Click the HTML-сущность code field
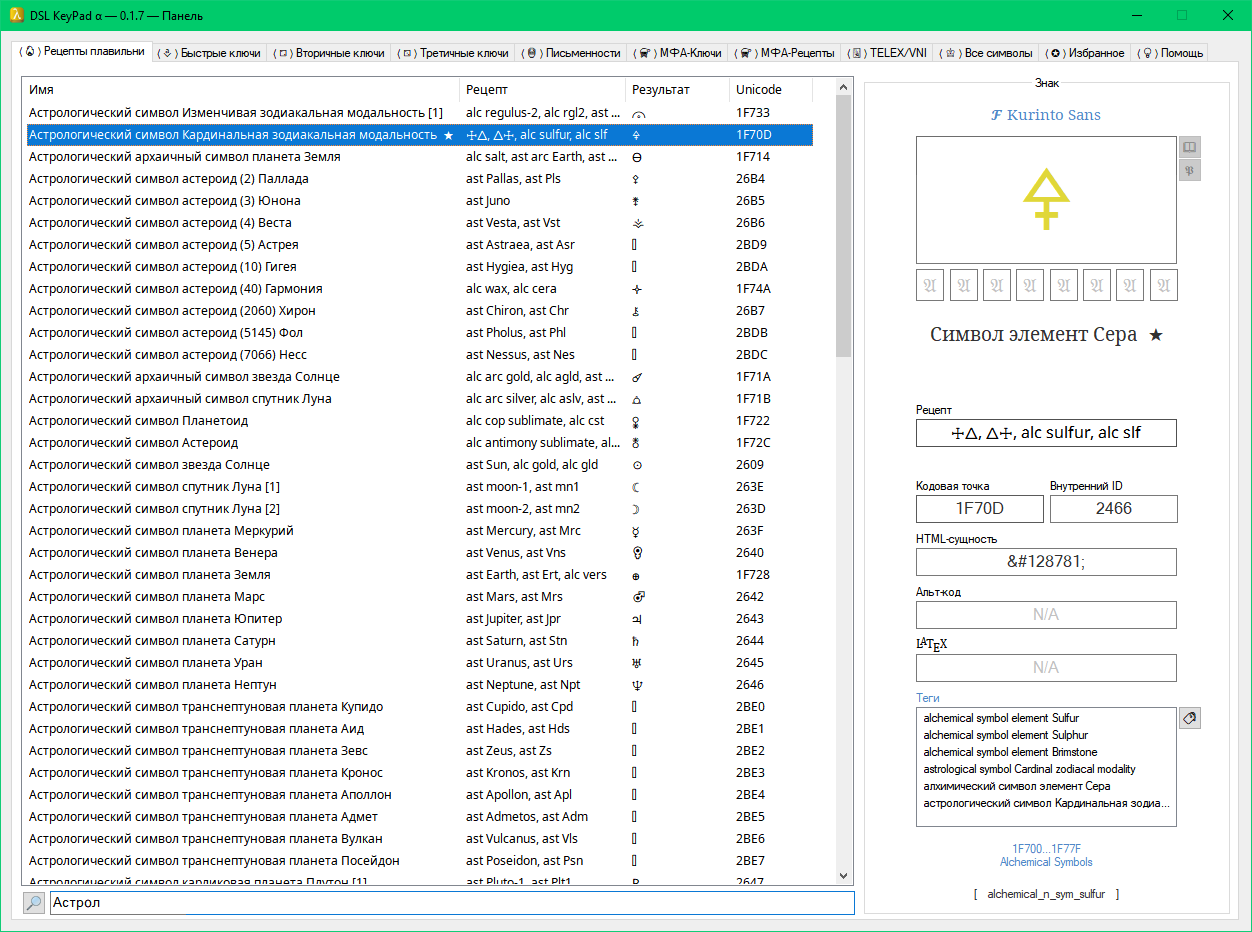 point(1046,562)
